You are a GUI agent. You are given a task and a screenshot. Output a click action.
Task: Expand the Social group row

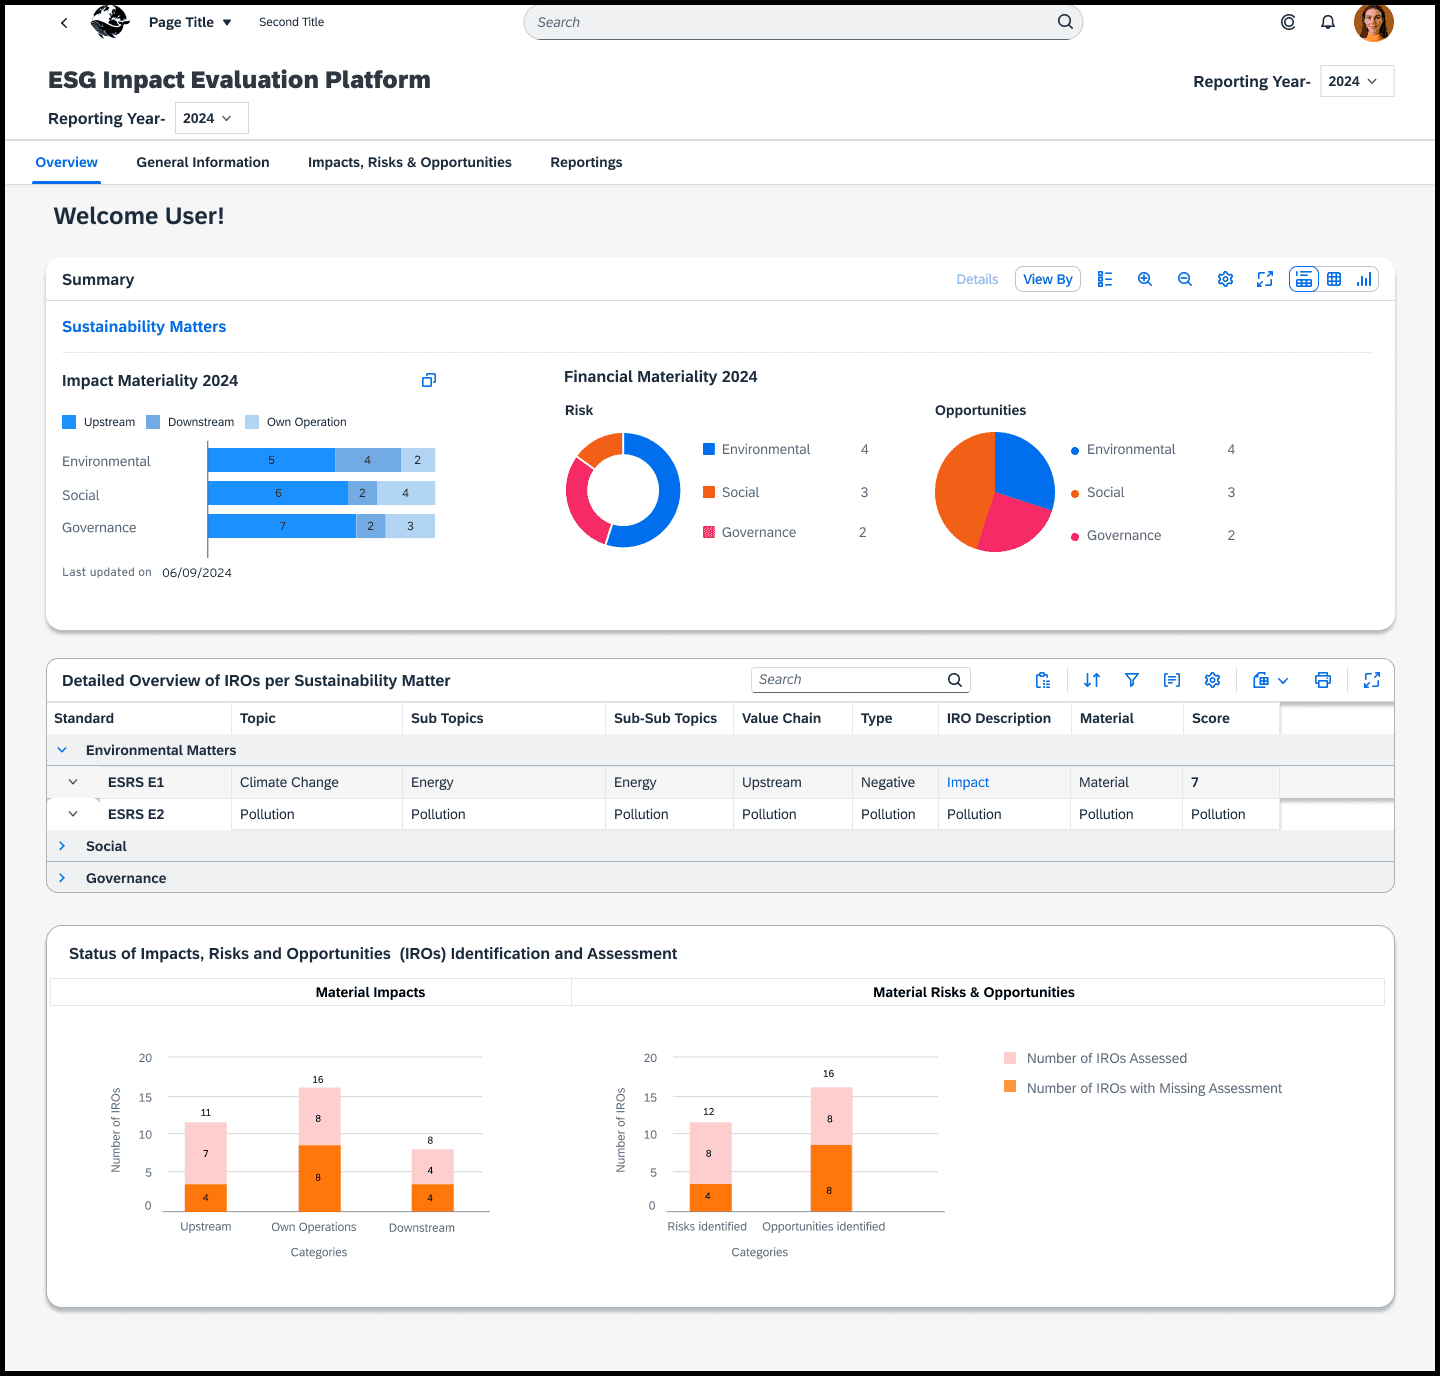pyautogui.click(x=62, y=846)
